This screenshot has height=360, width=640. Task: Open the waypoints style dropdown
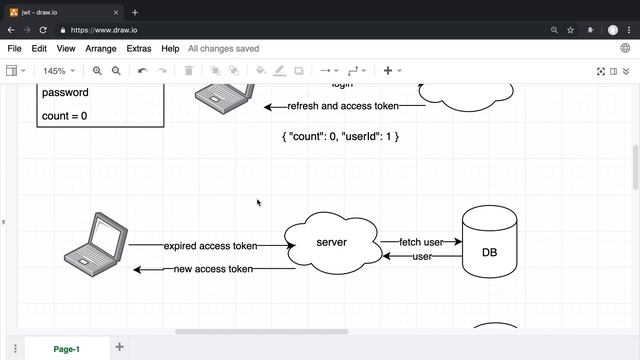tap(357, 71)
